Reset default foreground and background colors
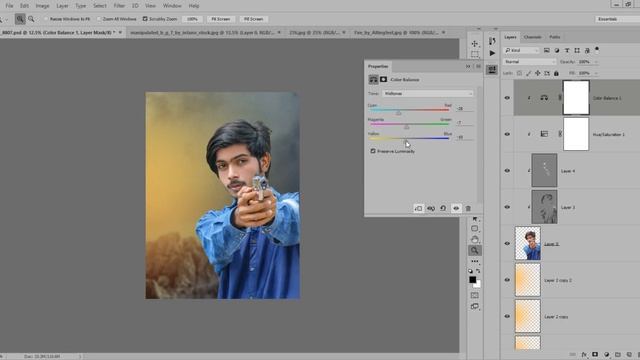Image resolution: width=640 pixels, height=360 pixels. click(470, 271)
